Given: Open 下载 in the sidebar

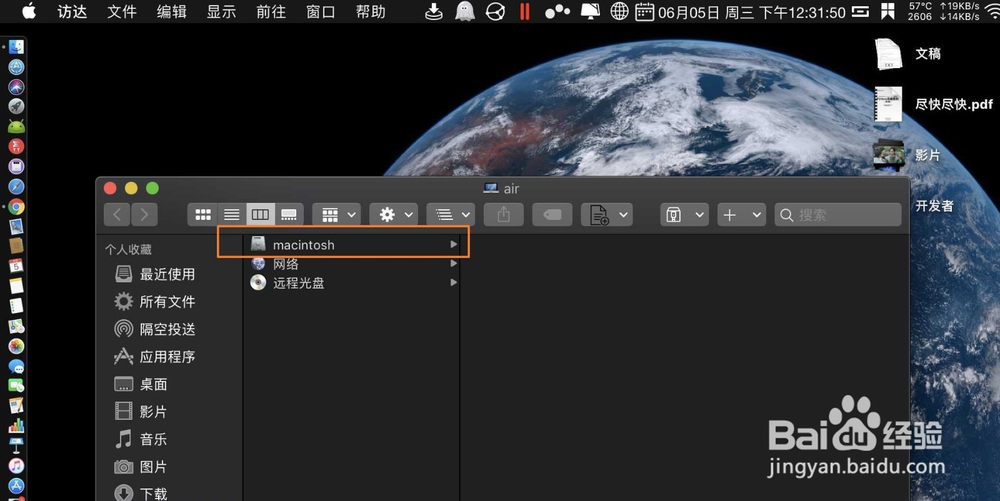Looking at the screenshot, I should (x=141, y=493).
